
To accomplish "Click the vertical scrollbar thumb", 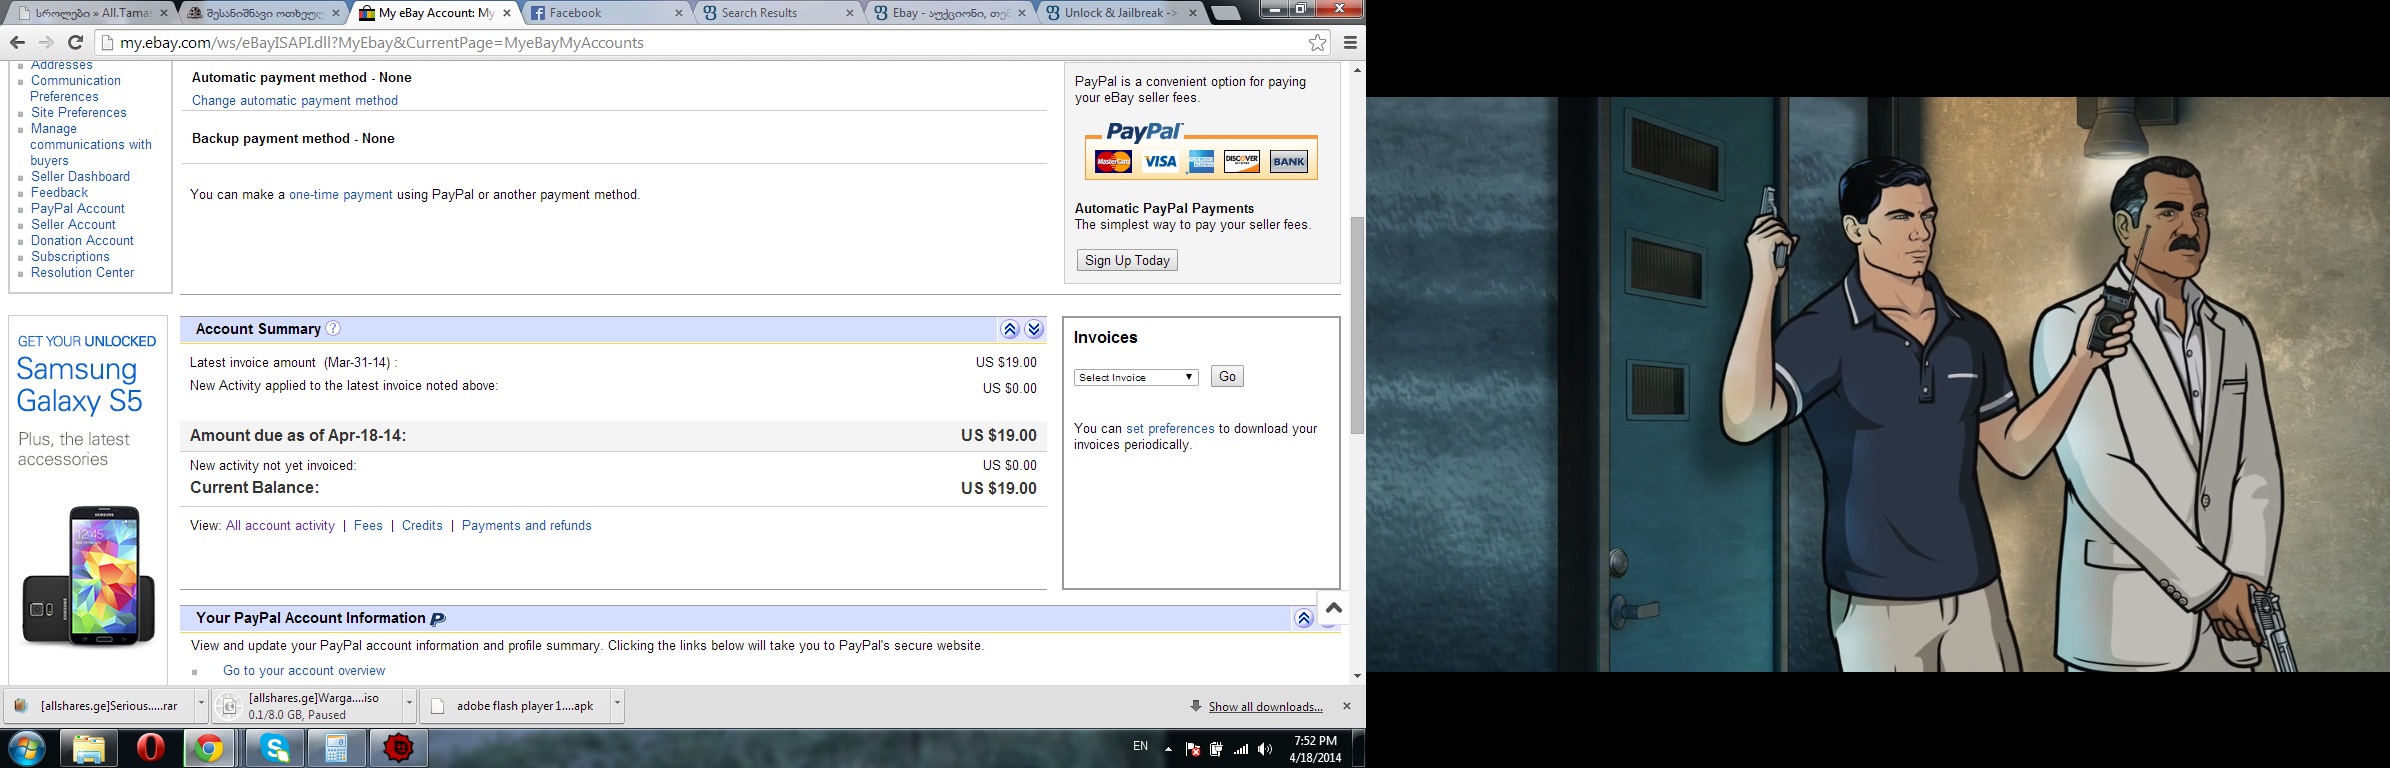I will click(1357, 325).
